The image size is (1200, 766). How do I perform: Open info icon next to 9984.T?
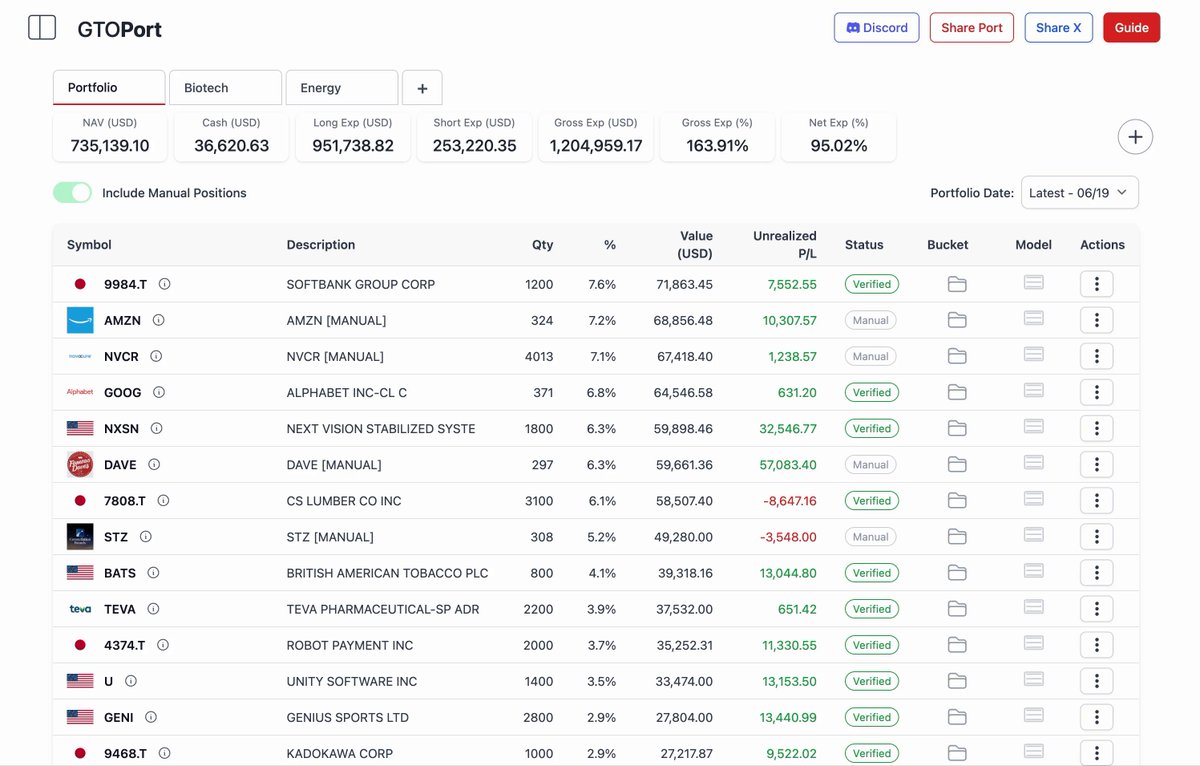(164, 284)
